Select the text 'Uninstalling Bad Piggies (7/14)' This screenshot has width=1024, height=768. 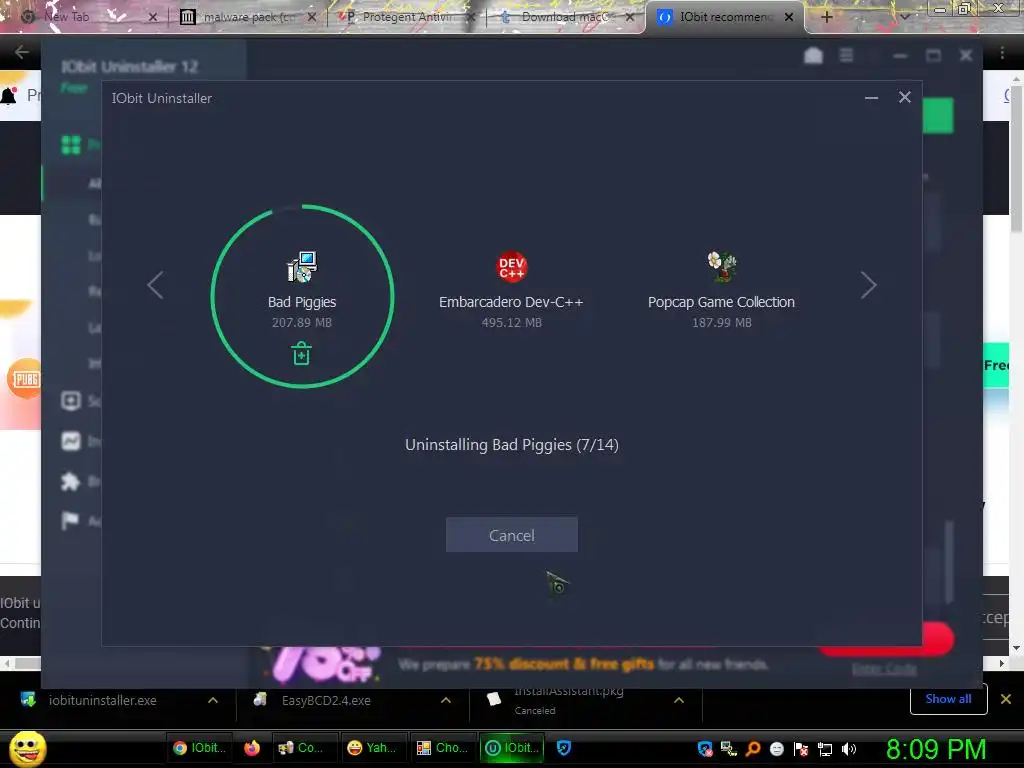(x=511, y=445)
